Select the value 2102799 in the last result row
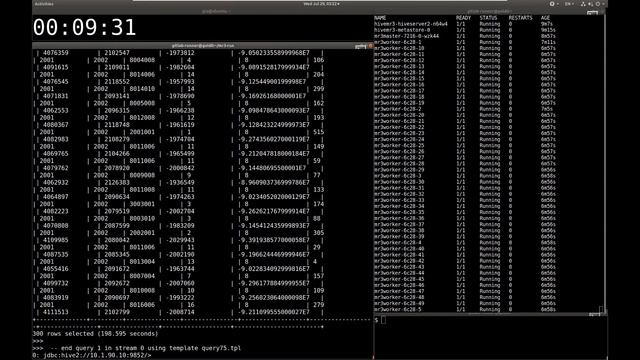The width and height of the screenshot is (640, 360). click(x=117, y=312)
